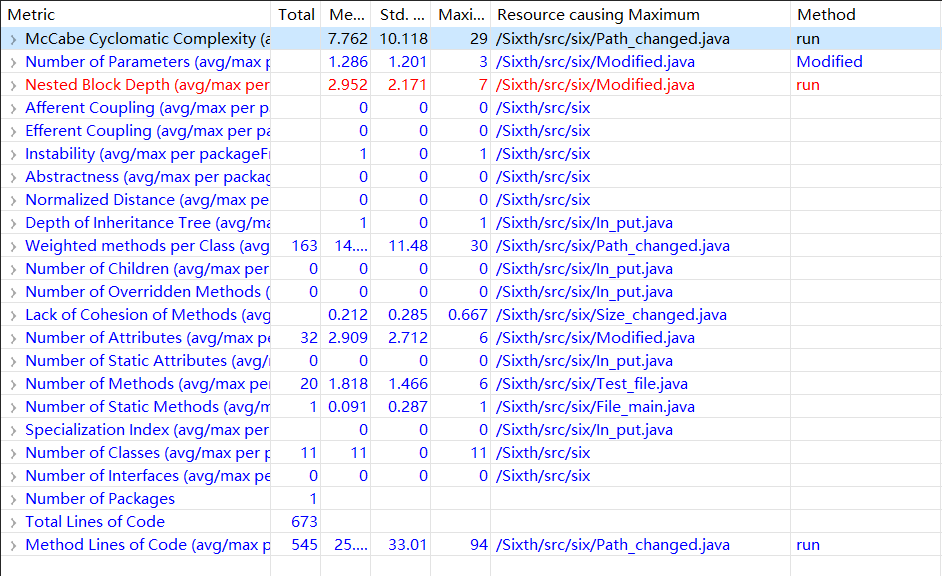Expand the Number of Children row
Image resolution: width=942 pixels, height=576 pixels.
13,270
